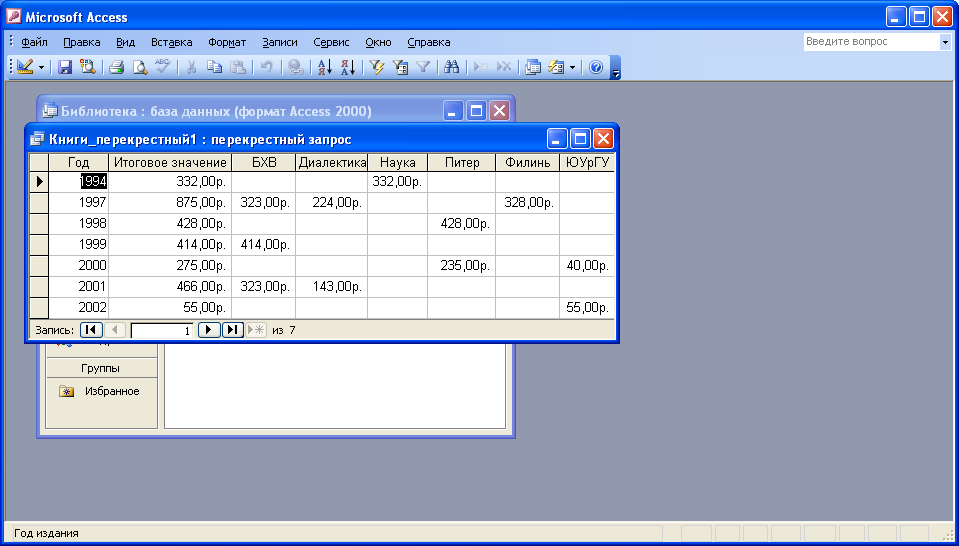
Task: Click the 235,00р. Питер cell
Action: pos(462,265)
